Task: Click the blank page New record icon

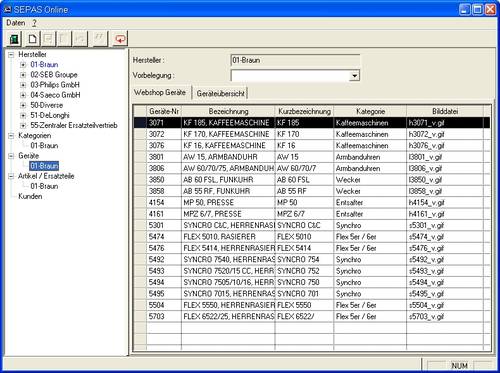Action: point(32,39)
